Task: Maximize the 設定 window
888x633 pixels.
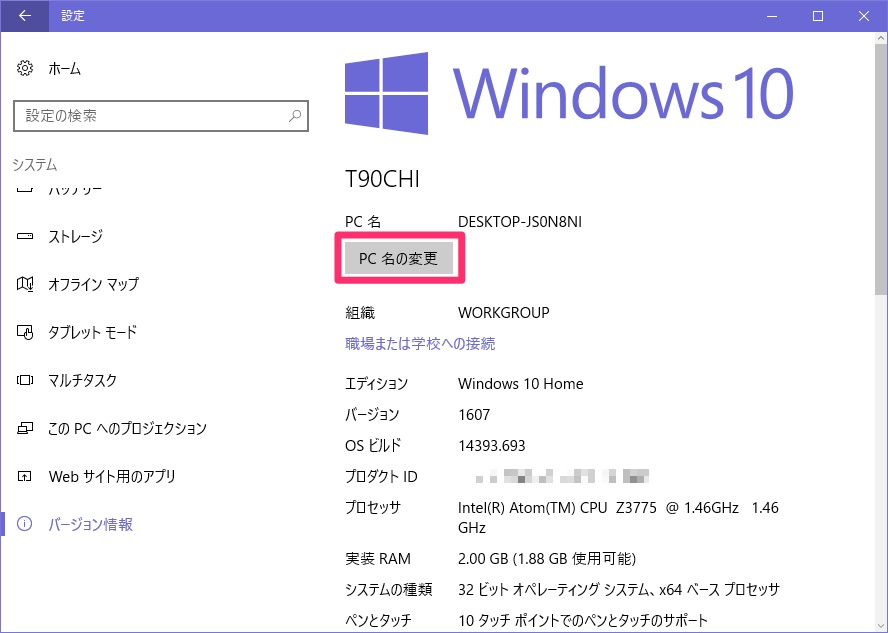Action: (818, 16)
